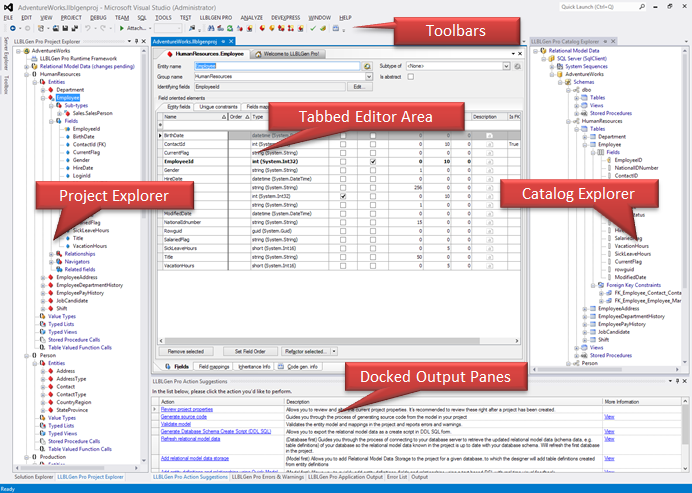This screenshot has width=692, height=493.
Task: Click the Set Field Order button
Action: (250, 351)
